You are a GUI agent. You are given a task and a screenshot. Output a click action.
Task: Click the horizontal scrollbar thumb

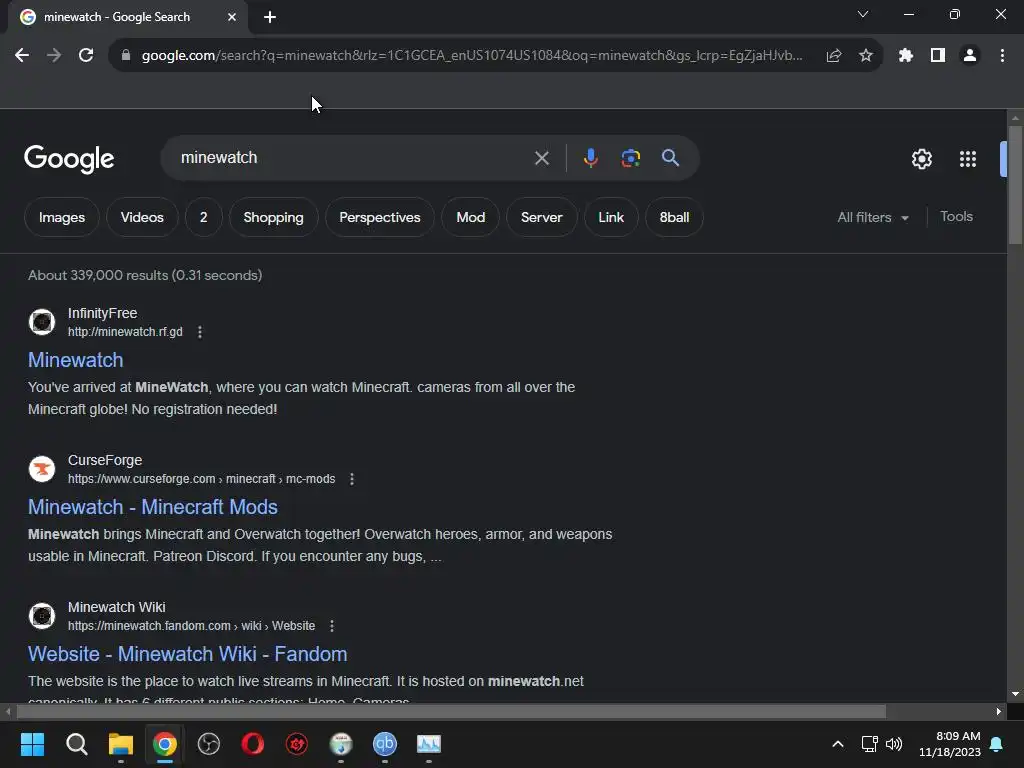click(x=451, y=711)
